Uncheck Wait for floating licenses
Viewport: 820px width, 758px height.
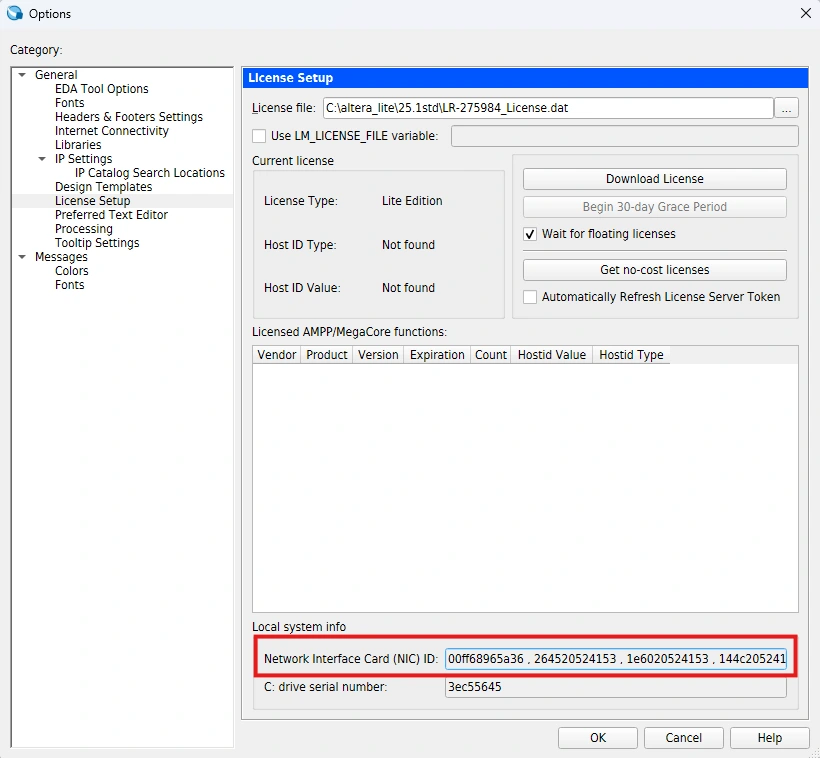(x=530, y=234)
